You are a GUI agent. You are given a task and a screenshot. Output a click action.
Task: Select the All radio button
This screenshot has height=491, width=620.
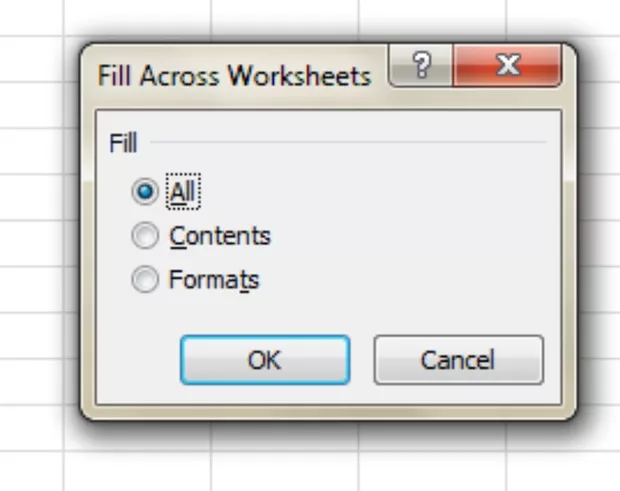coord(146,190)
